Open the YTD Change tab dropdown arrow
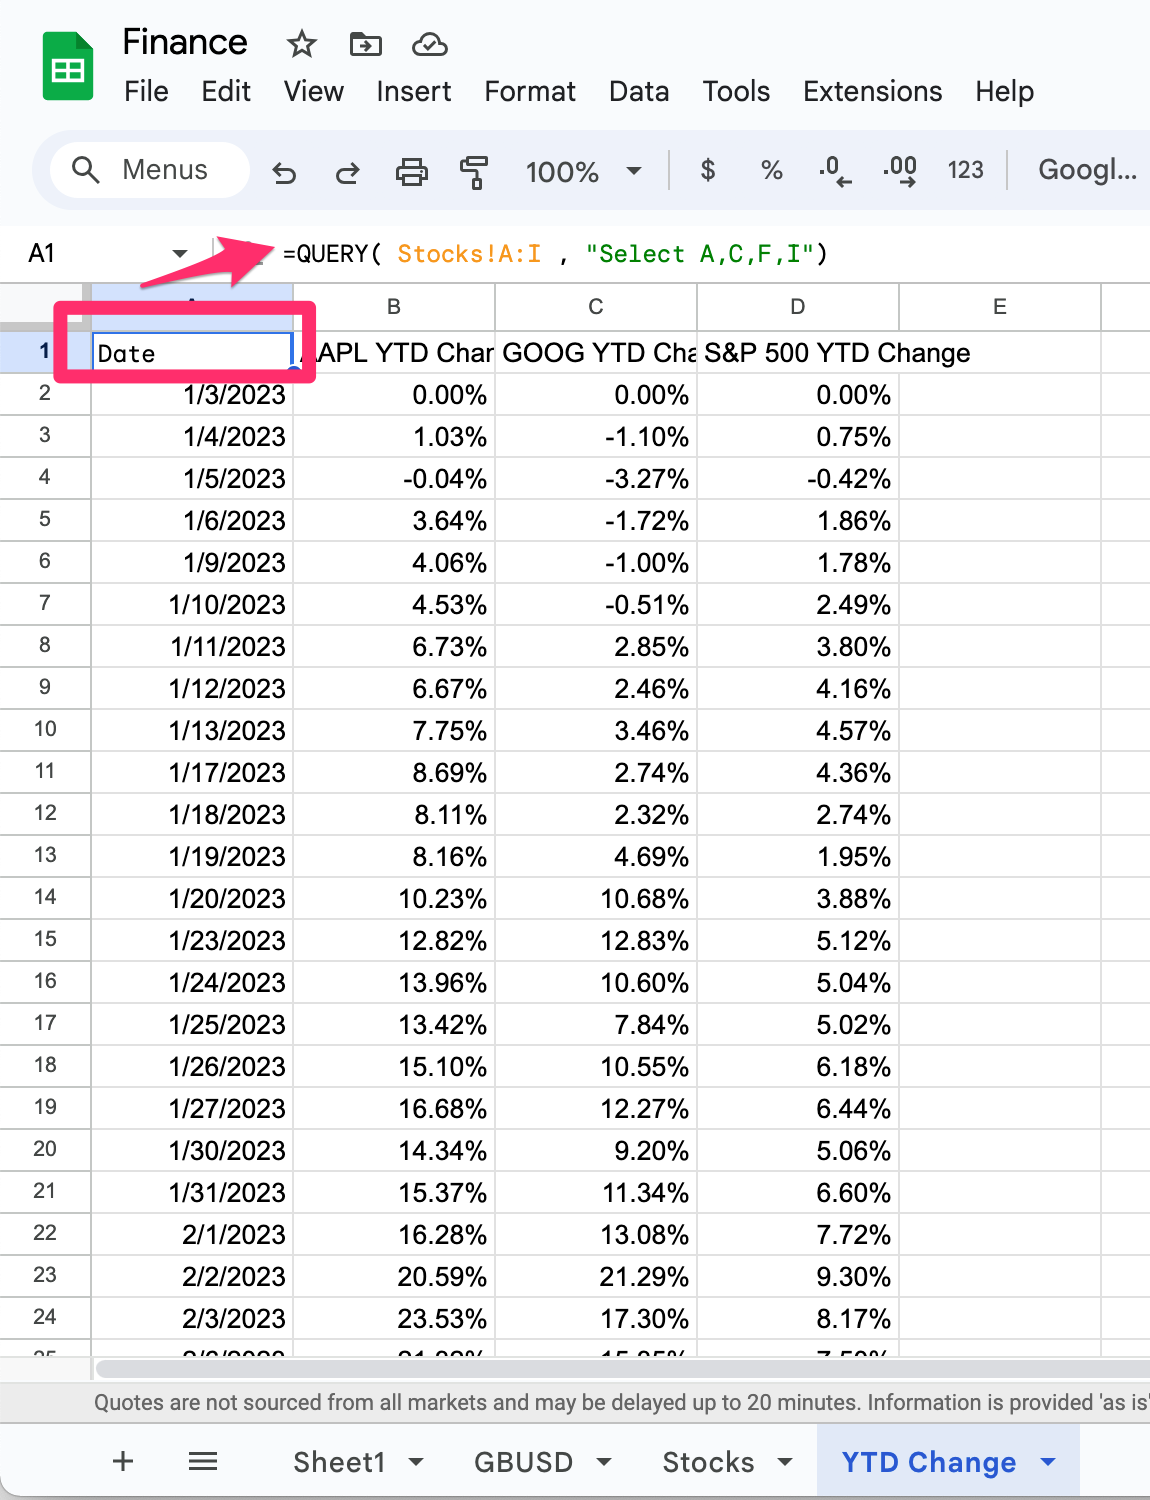Image resolution: width=1150 pixels, height=1500 pixels. (1048, 1462)
